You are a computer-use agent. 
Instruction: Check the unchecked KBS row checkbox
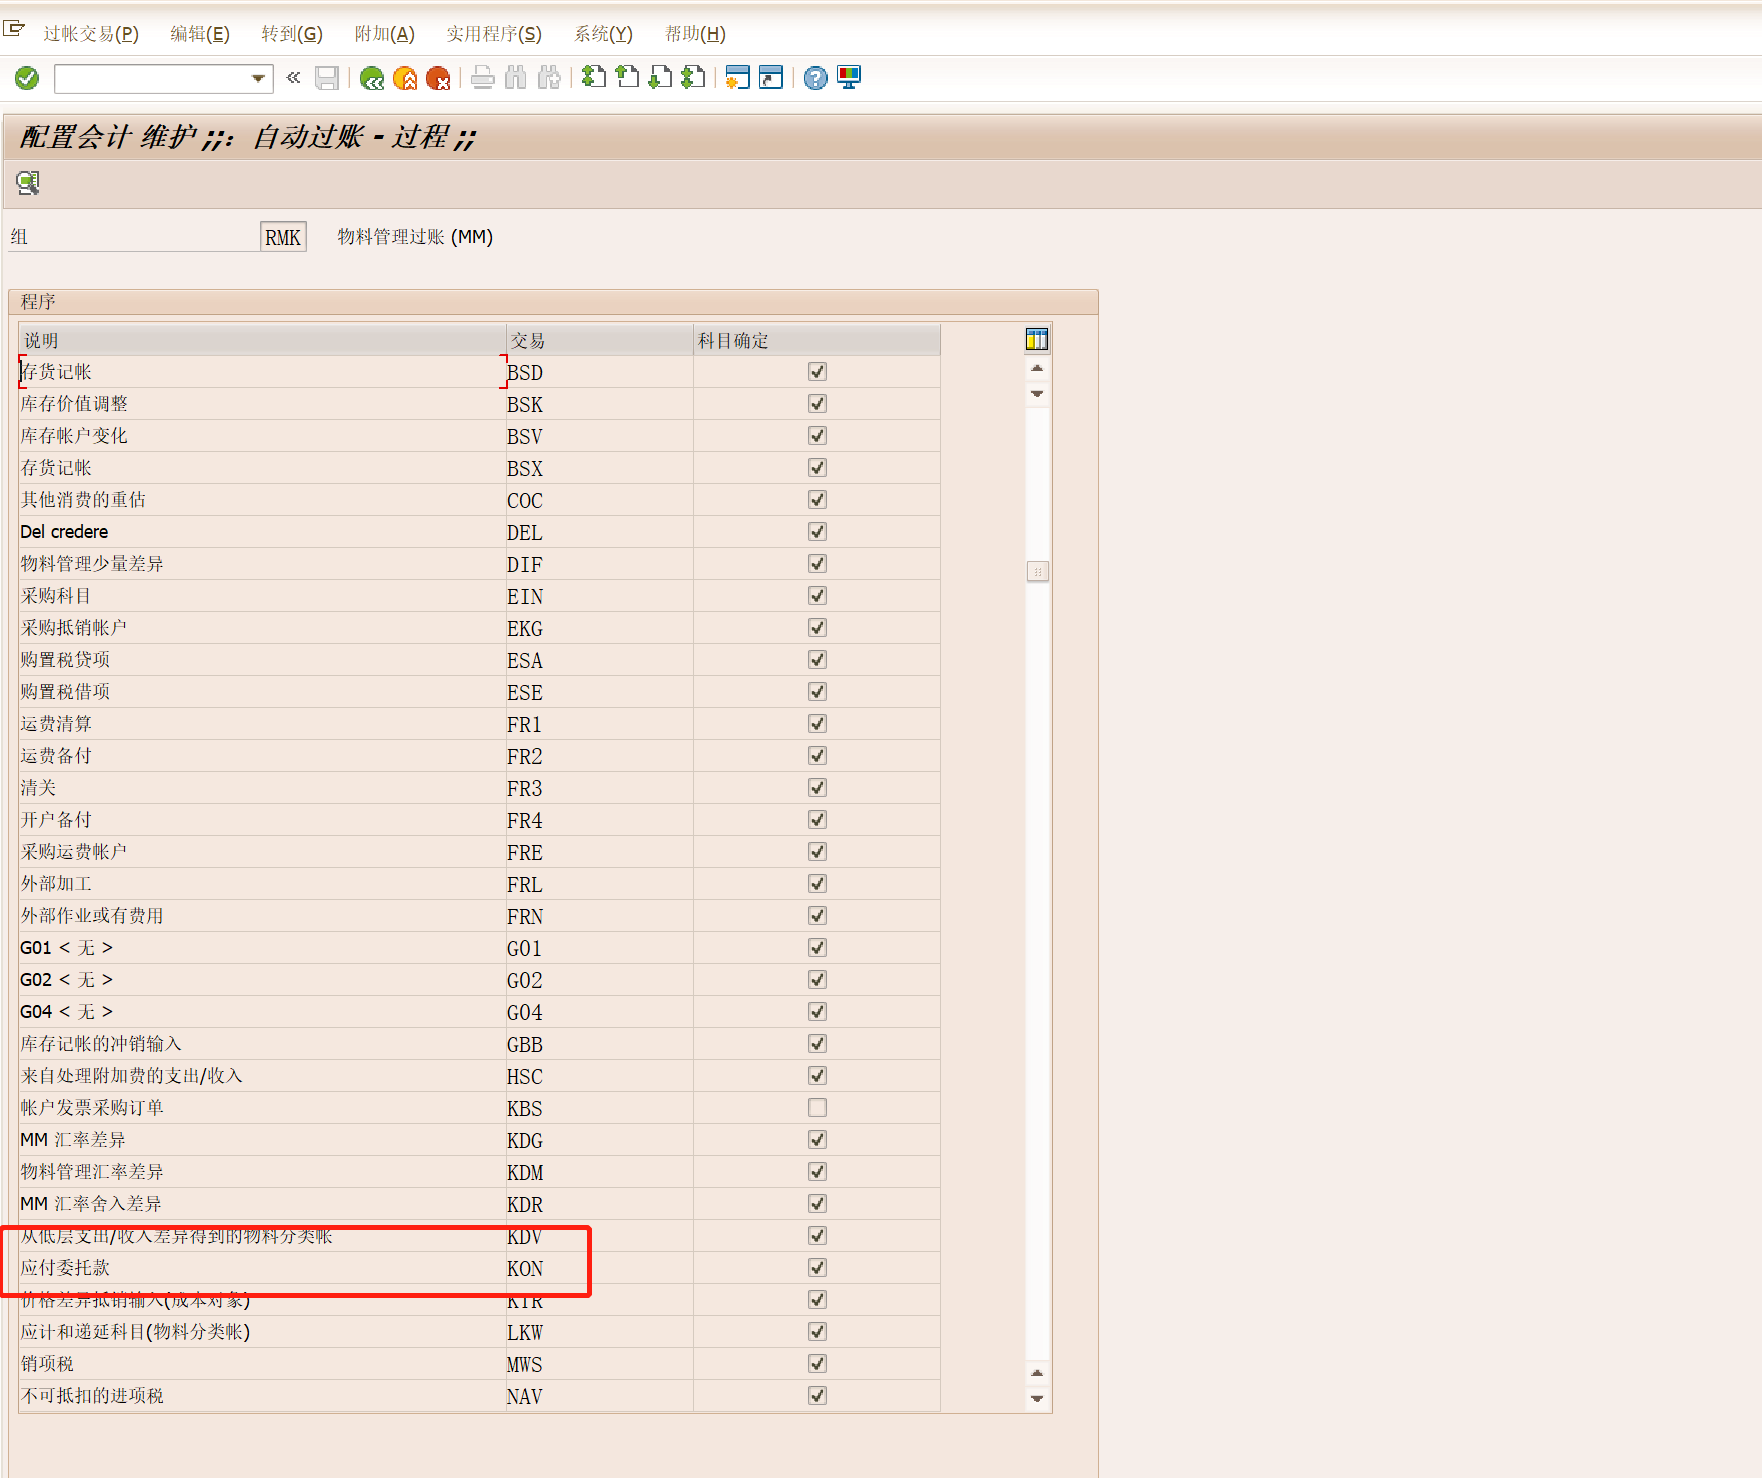pos(817,1108)
